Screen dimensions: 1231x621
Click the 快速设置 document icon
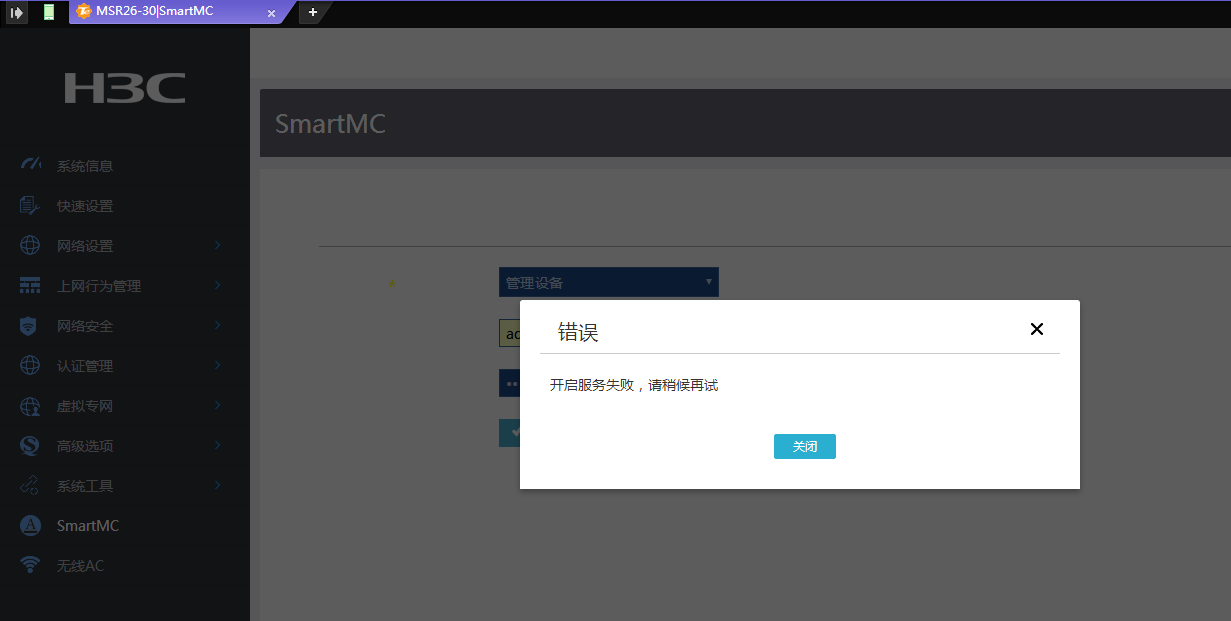coord(30,205)
